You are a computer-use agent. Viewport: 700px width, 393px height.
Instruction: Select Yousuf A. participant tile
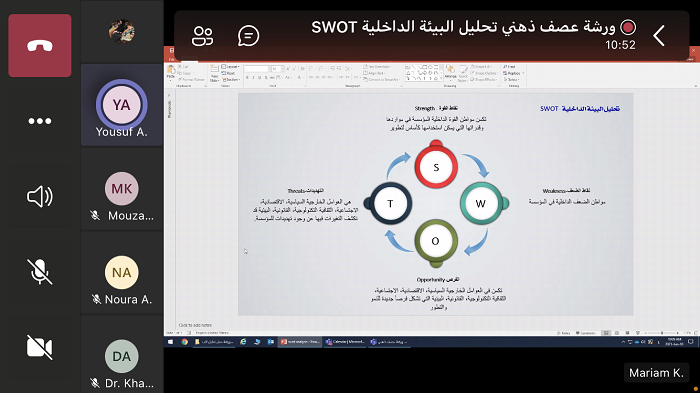tap(121, 105)
